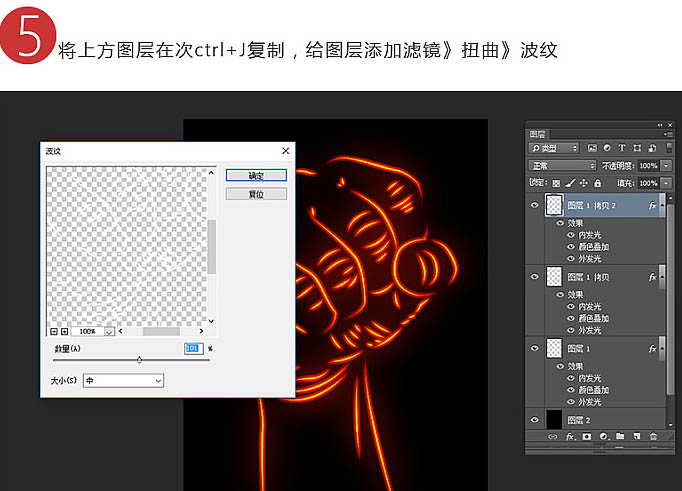Click the lock all padlock icon
The width and height of the screenshot is (682, 491).
[x=598, y=184]
